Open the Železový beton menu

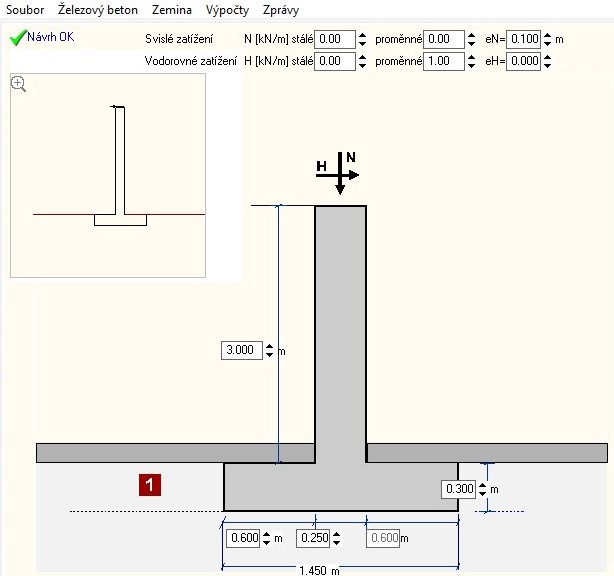[98, 9]
